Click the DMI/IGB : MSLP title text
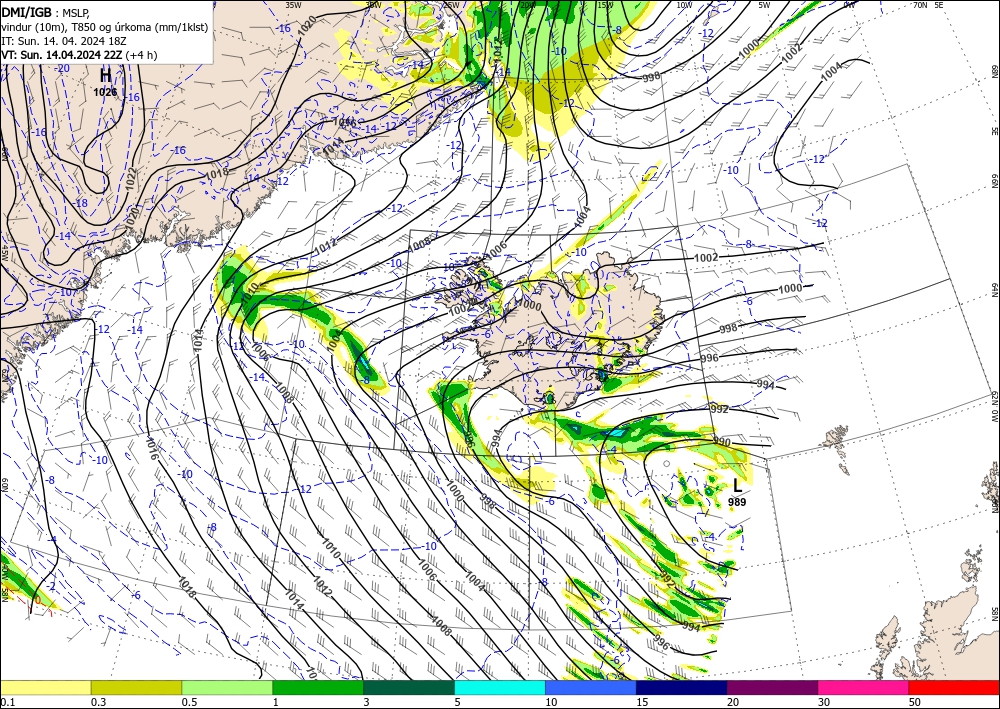This screenshot has width=1000, height=709. tap(46, 12)
